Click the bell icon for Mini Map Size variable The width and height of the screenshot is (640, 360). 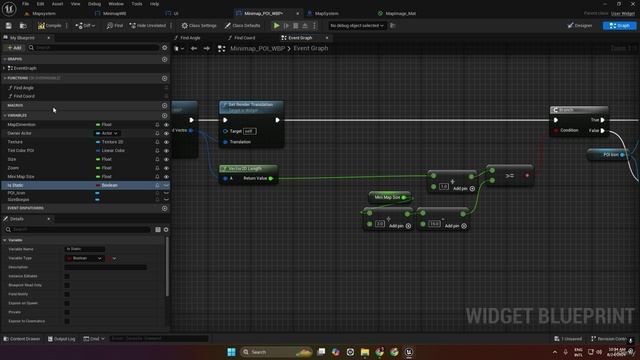point(157,177)
